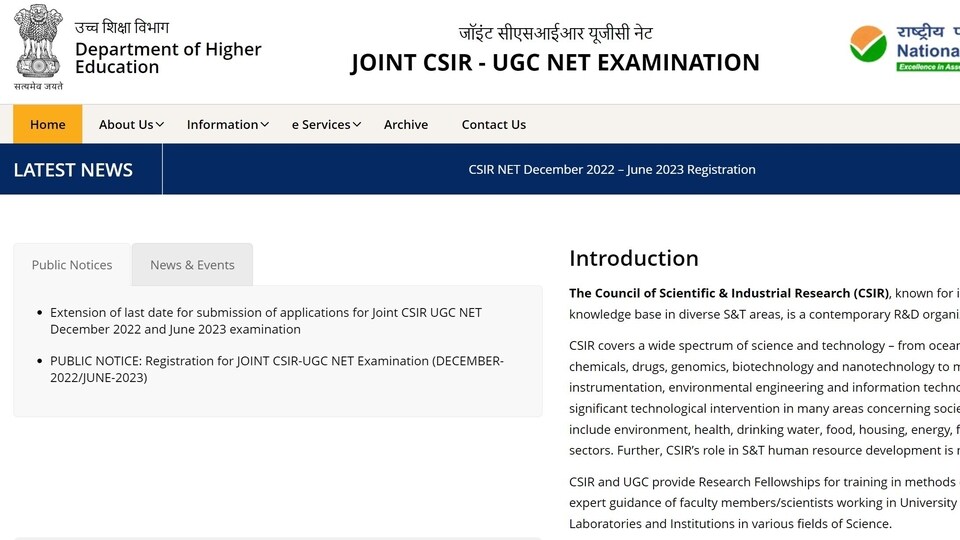Screen dimensions: 960x540
Task: Click the Hindi department name text
Action: pos(122,27)
